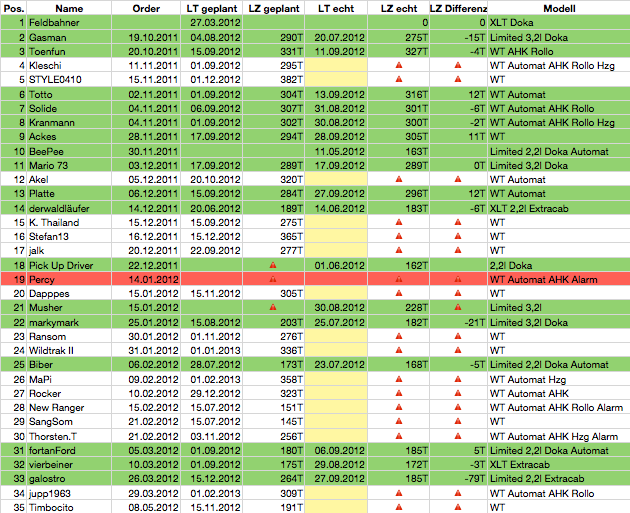The width and height of the screenshot is (630, 513).
Task: Click the model cell WT Automat AHK Hzg Alarm
Action: (x=559, y=436)
